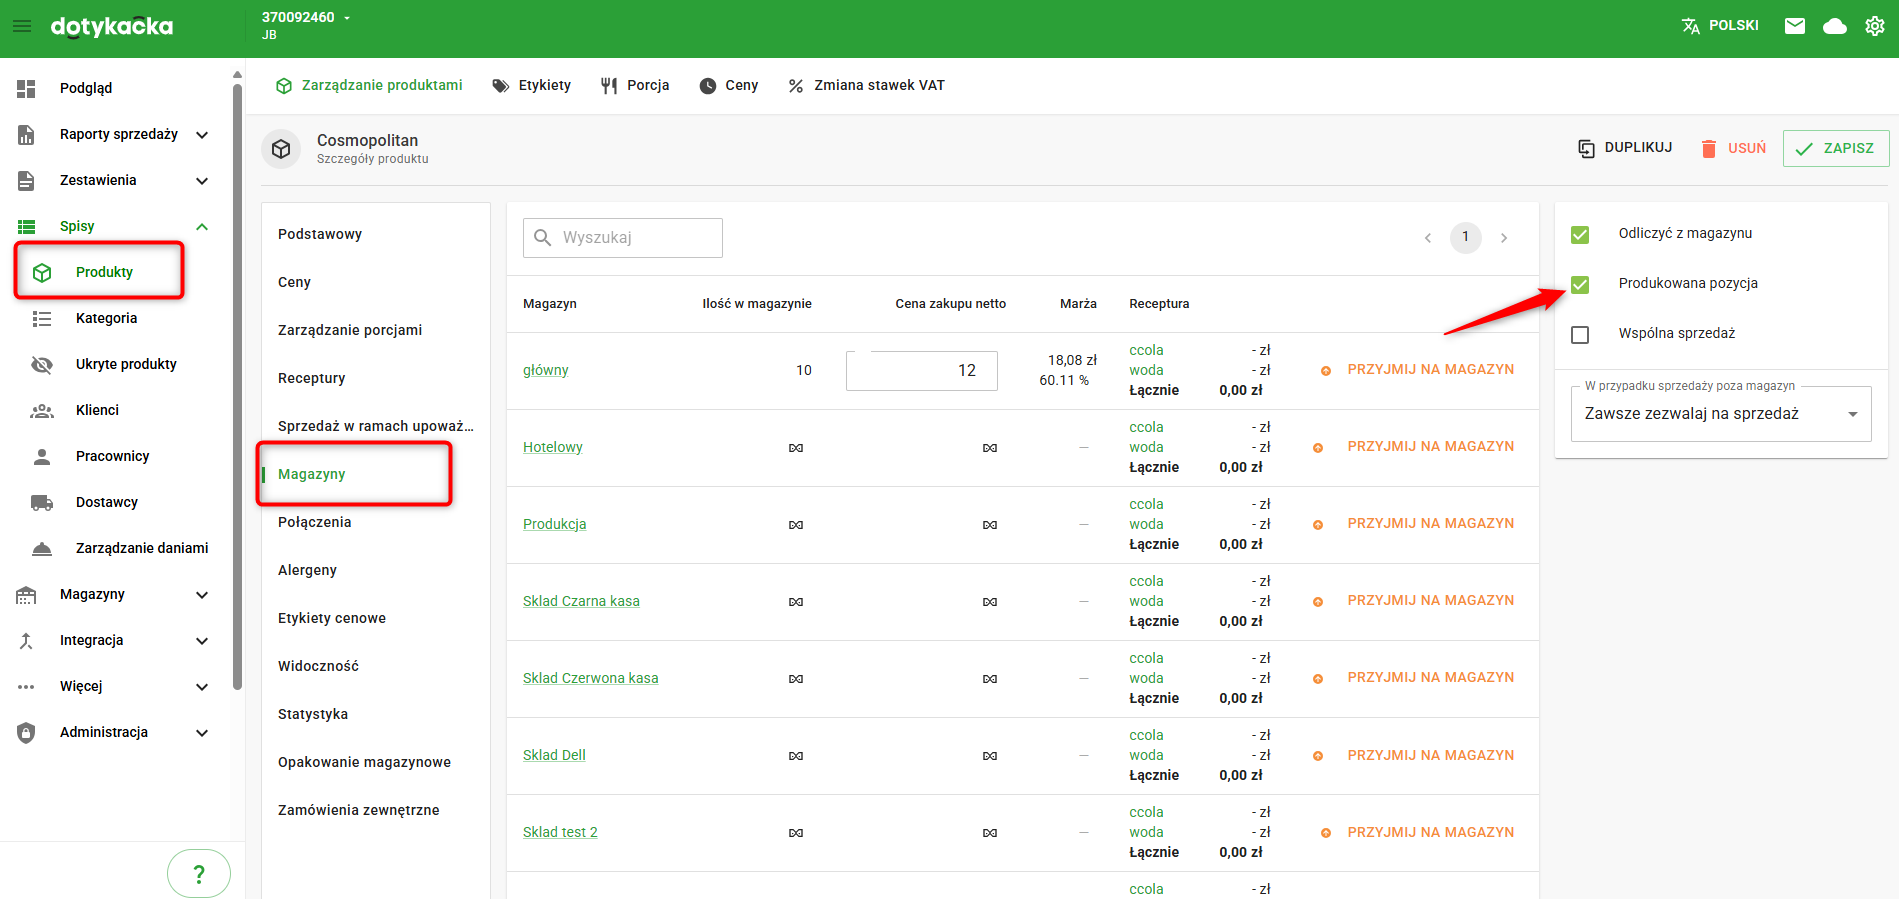
Task: Click the Ukryte produkty hidden-eye icon
Action: (42, 365)
